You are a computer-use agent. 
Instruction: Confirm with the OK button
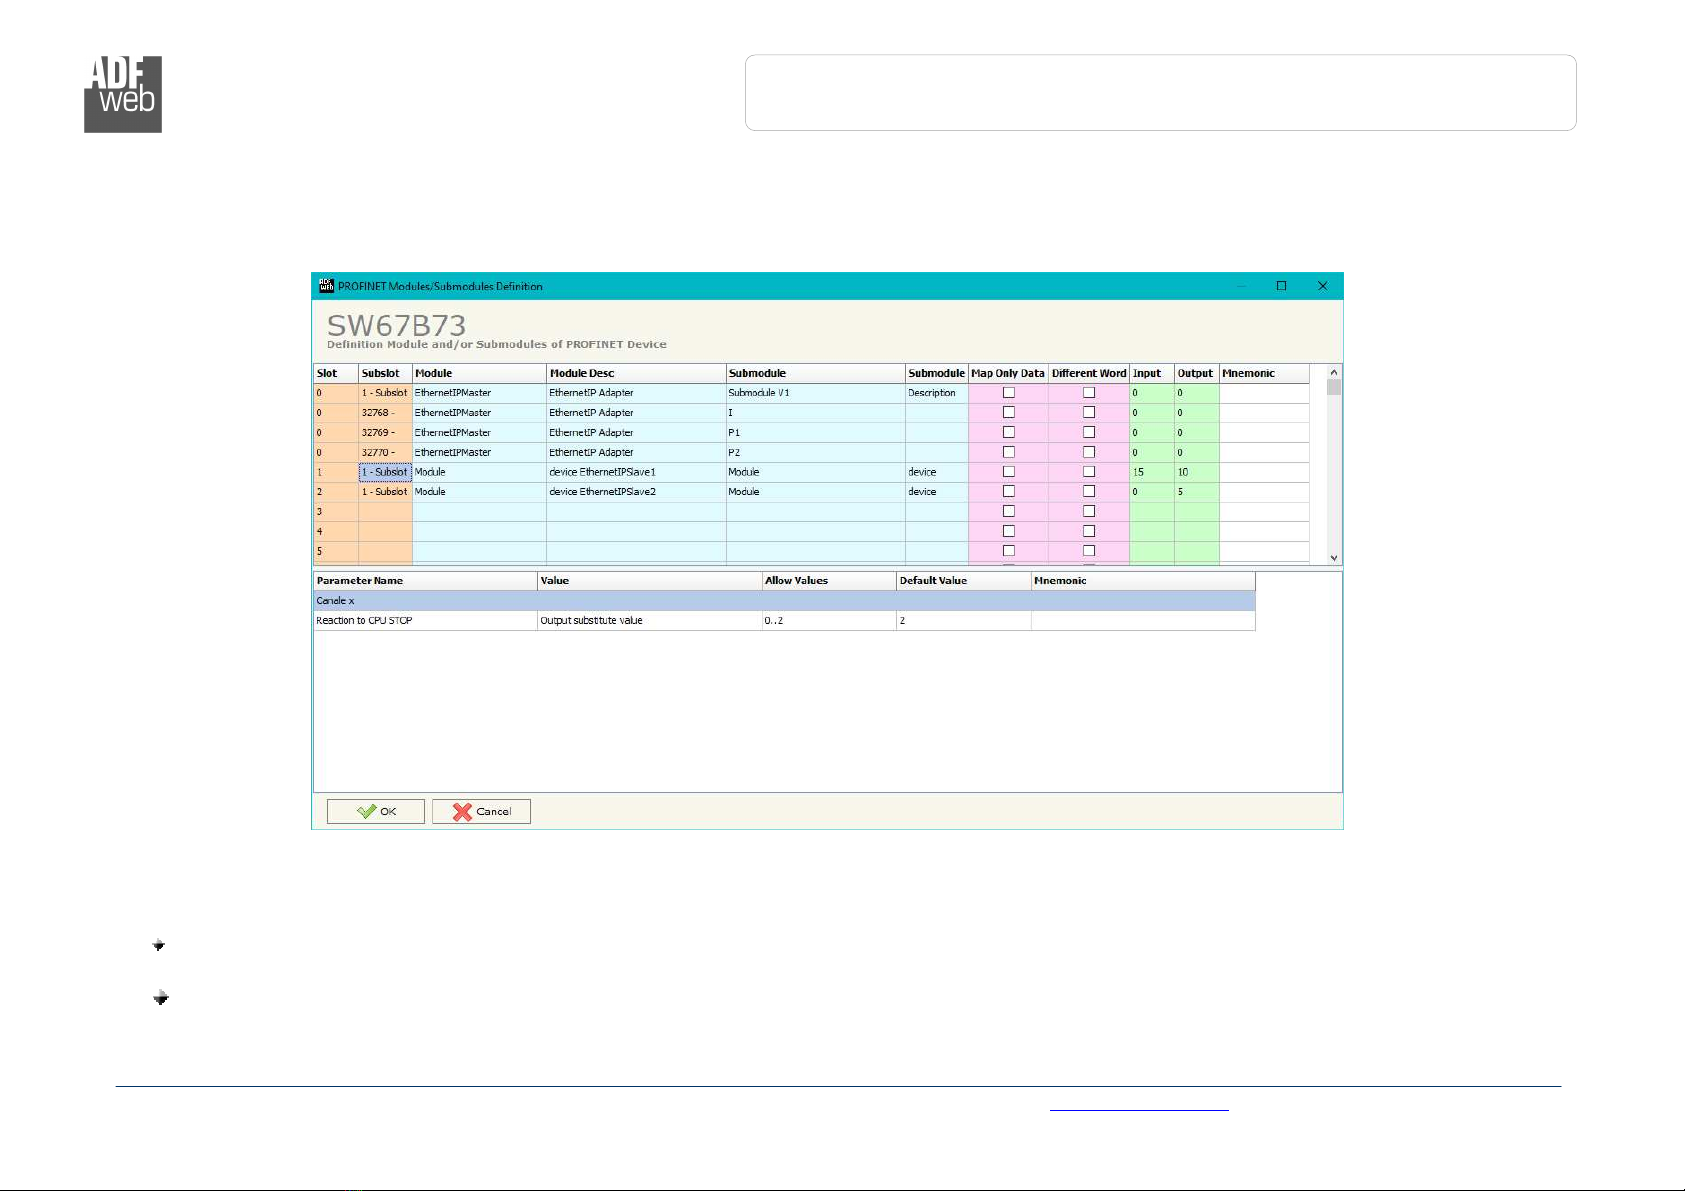376,811
